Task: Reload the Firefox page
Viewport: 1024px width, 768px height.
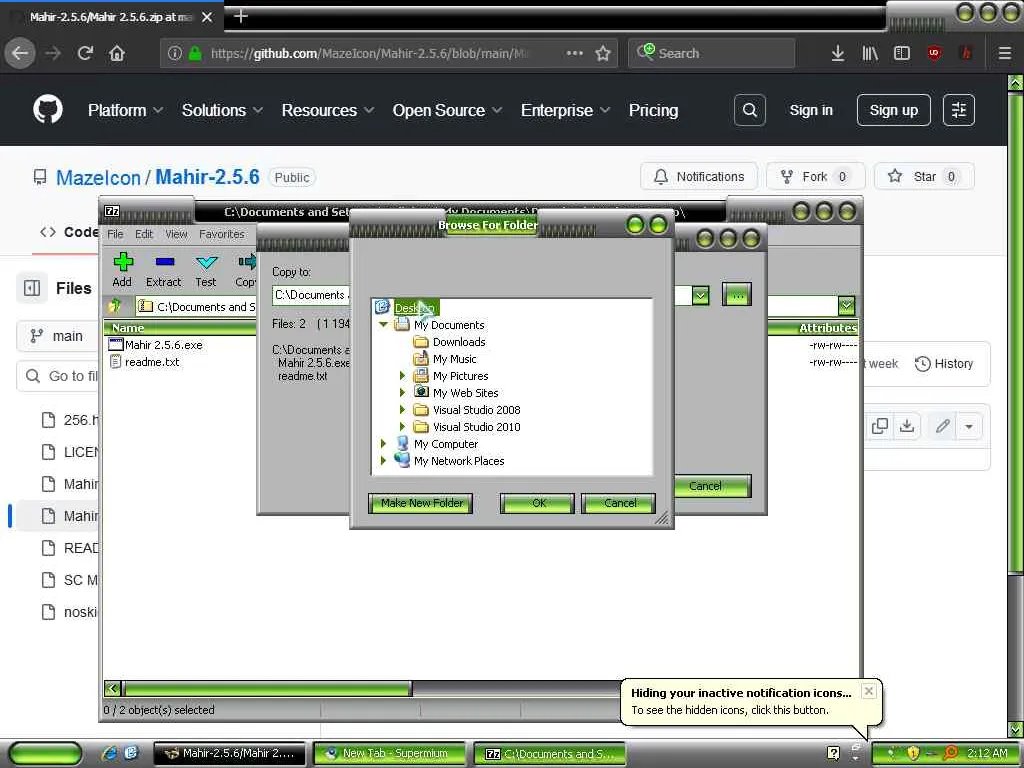Action: tap(85, 53)
